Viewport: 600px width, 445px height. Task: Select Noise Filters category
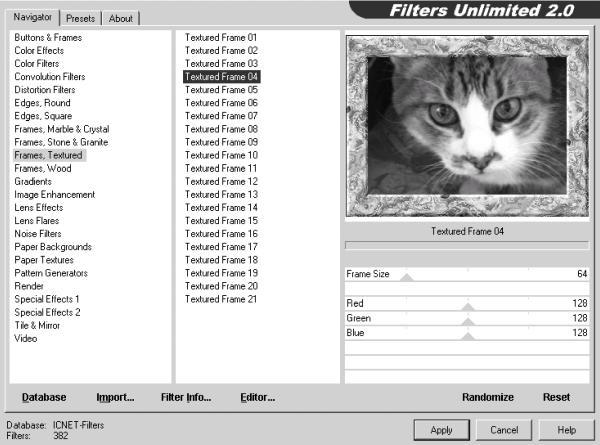click(x=38, y=234)
